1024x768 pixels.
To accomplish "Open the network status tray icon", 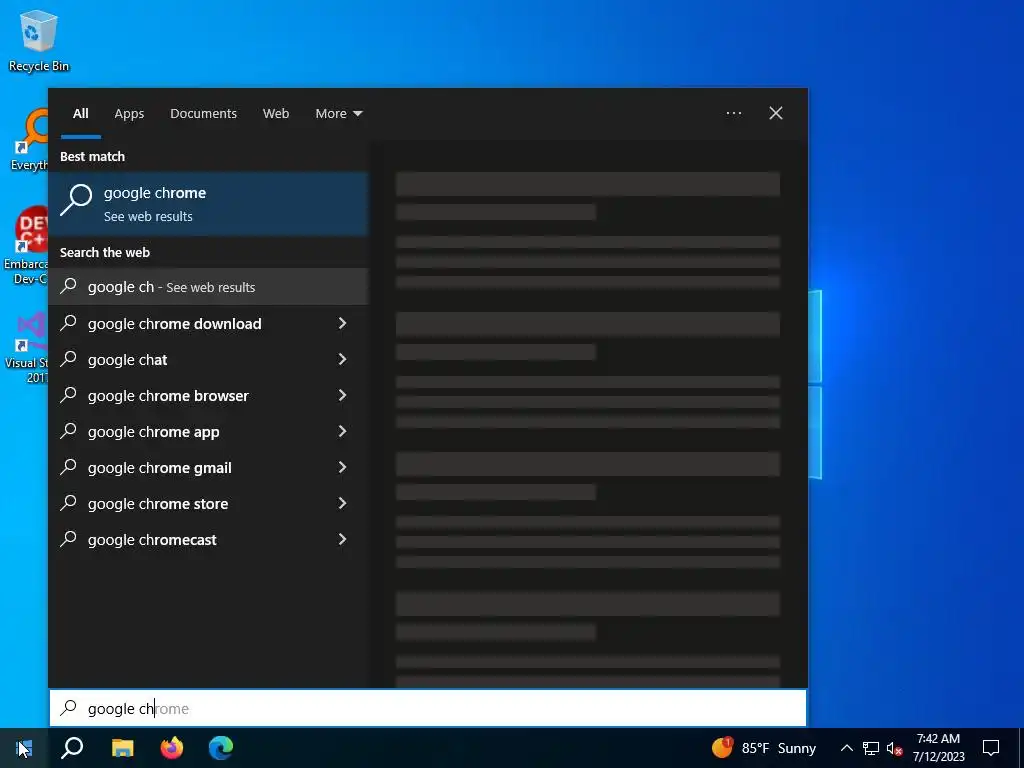I will click(871, 748).
